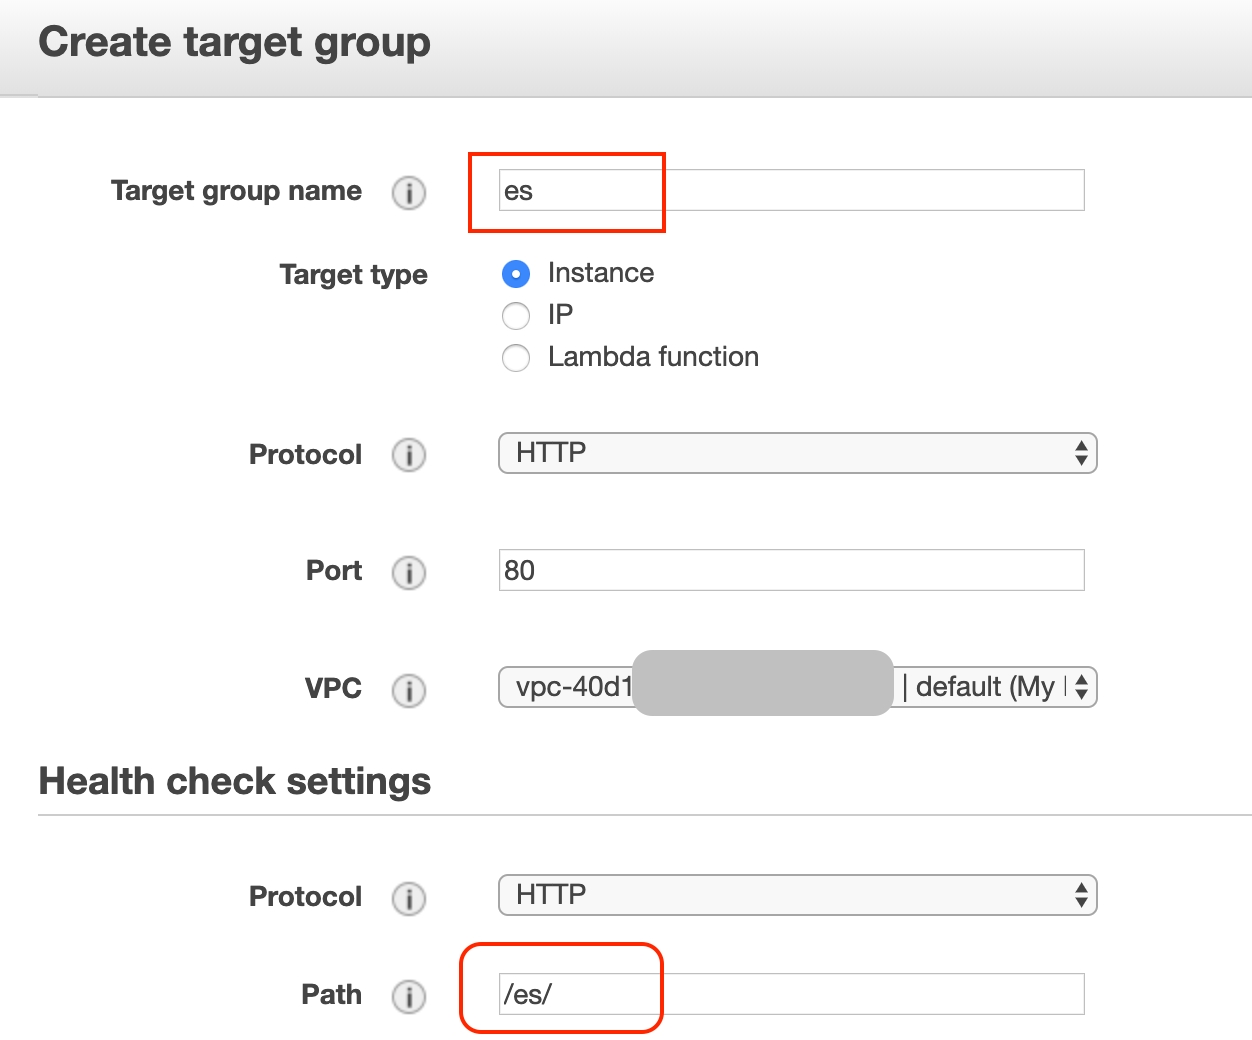This screenshot has height=1040, width=1252.
Task: Click the Port info icon
Action: [408, 572]
